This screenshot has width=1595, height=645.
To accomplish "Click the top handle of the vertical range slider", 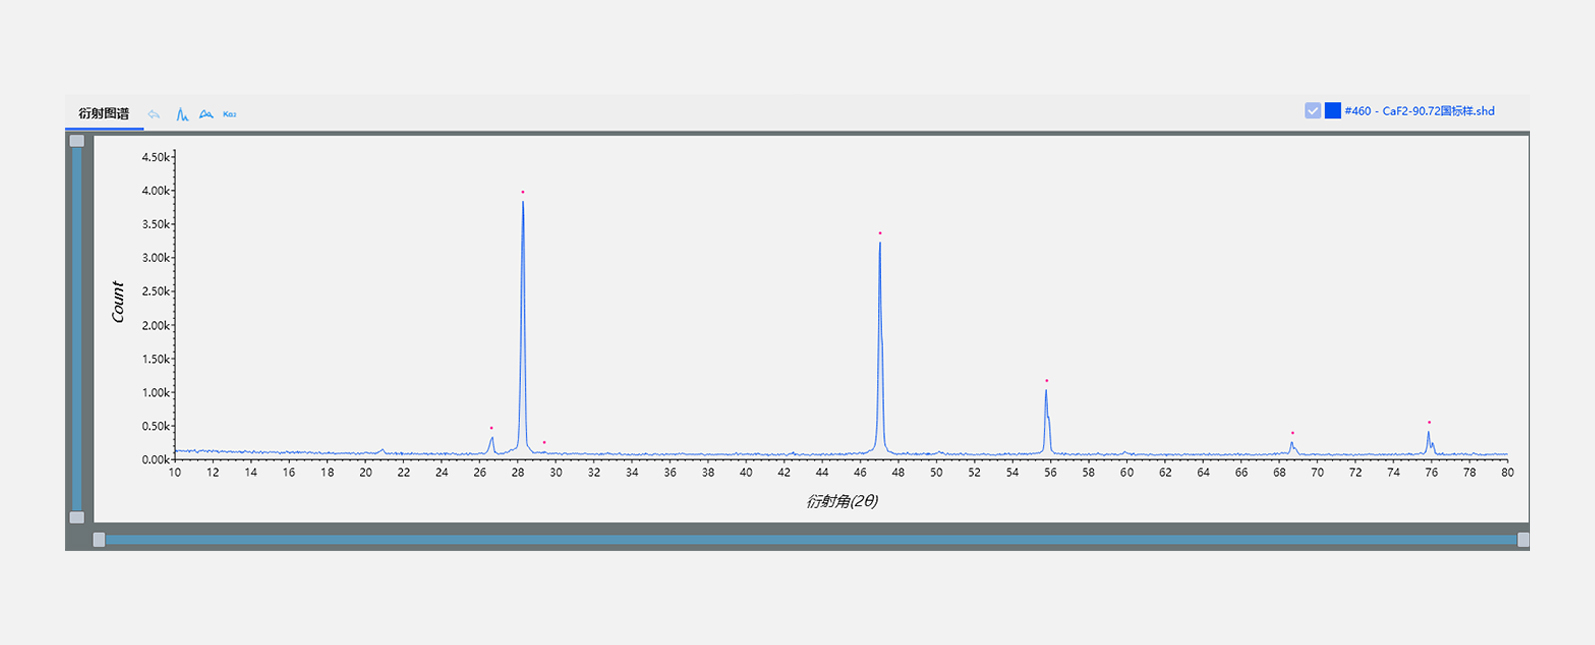I will pyautogui.click(x=77, y=141).
